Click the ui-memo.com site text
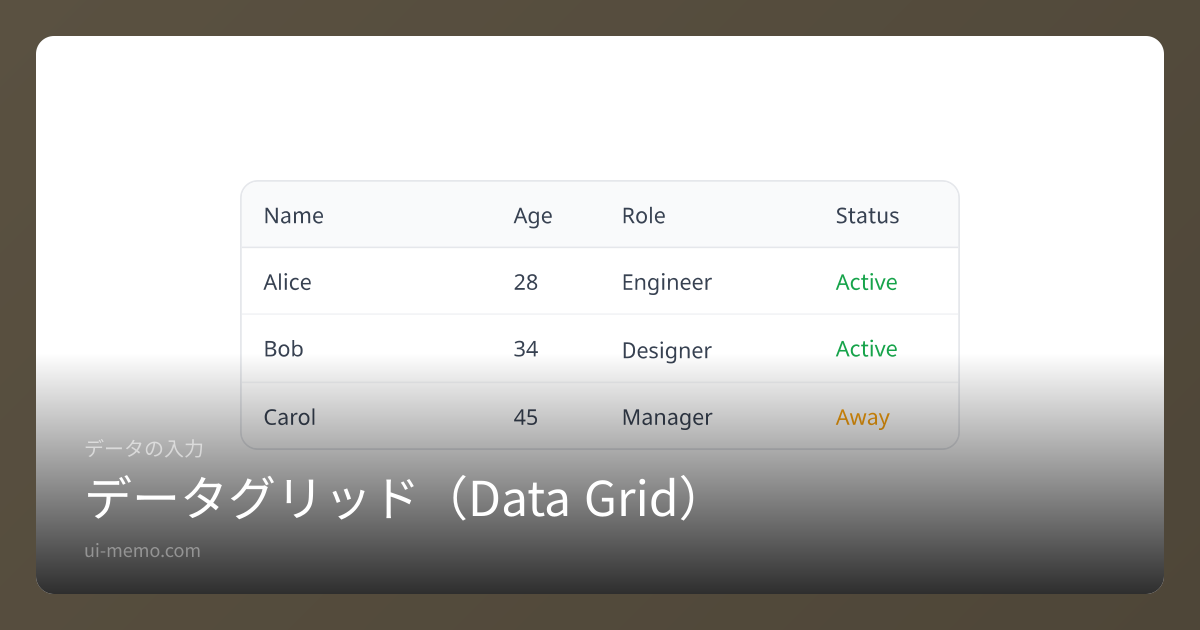The image size is (1200, 630). point(143,551)
